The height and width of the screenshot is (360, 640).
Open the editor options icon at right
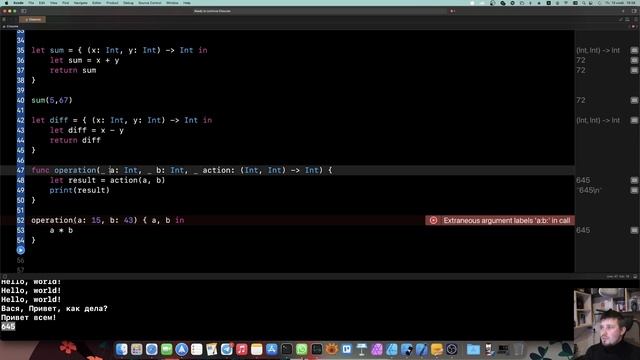627,19
